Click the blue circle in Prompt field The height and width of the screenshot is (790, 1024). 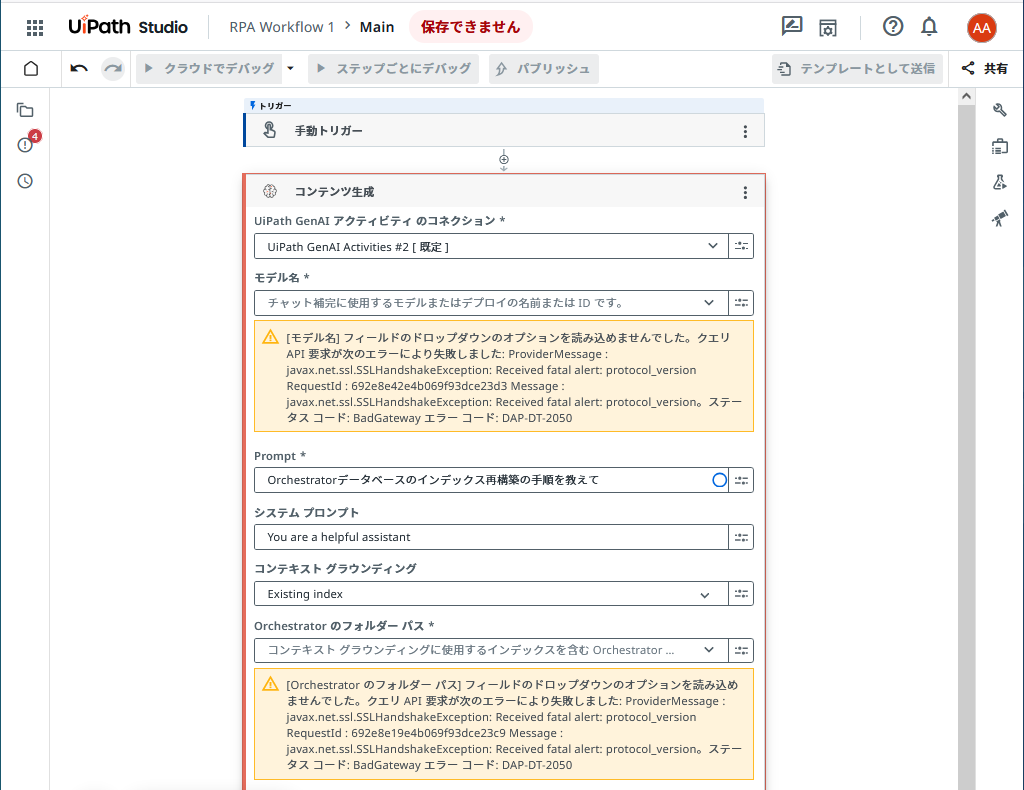click(719, 481)
